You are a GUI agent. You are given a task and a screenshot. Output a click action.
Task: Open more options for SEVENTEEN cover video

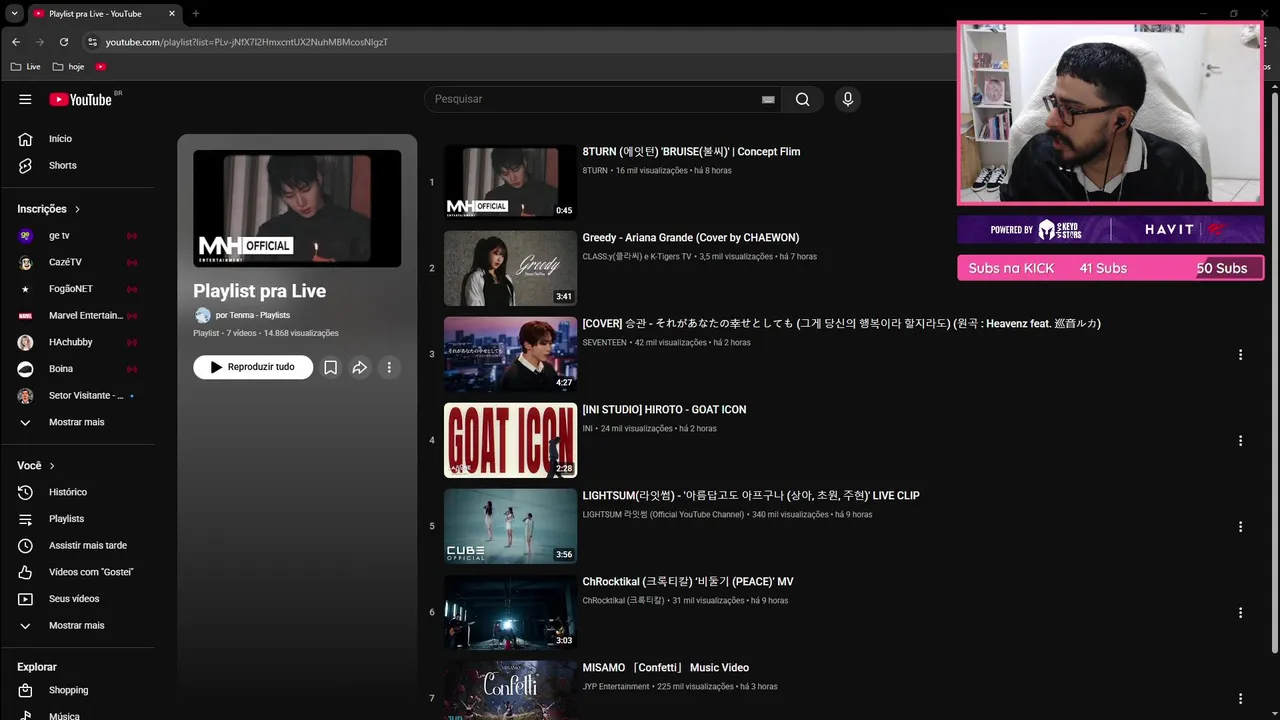point(1240,354)
